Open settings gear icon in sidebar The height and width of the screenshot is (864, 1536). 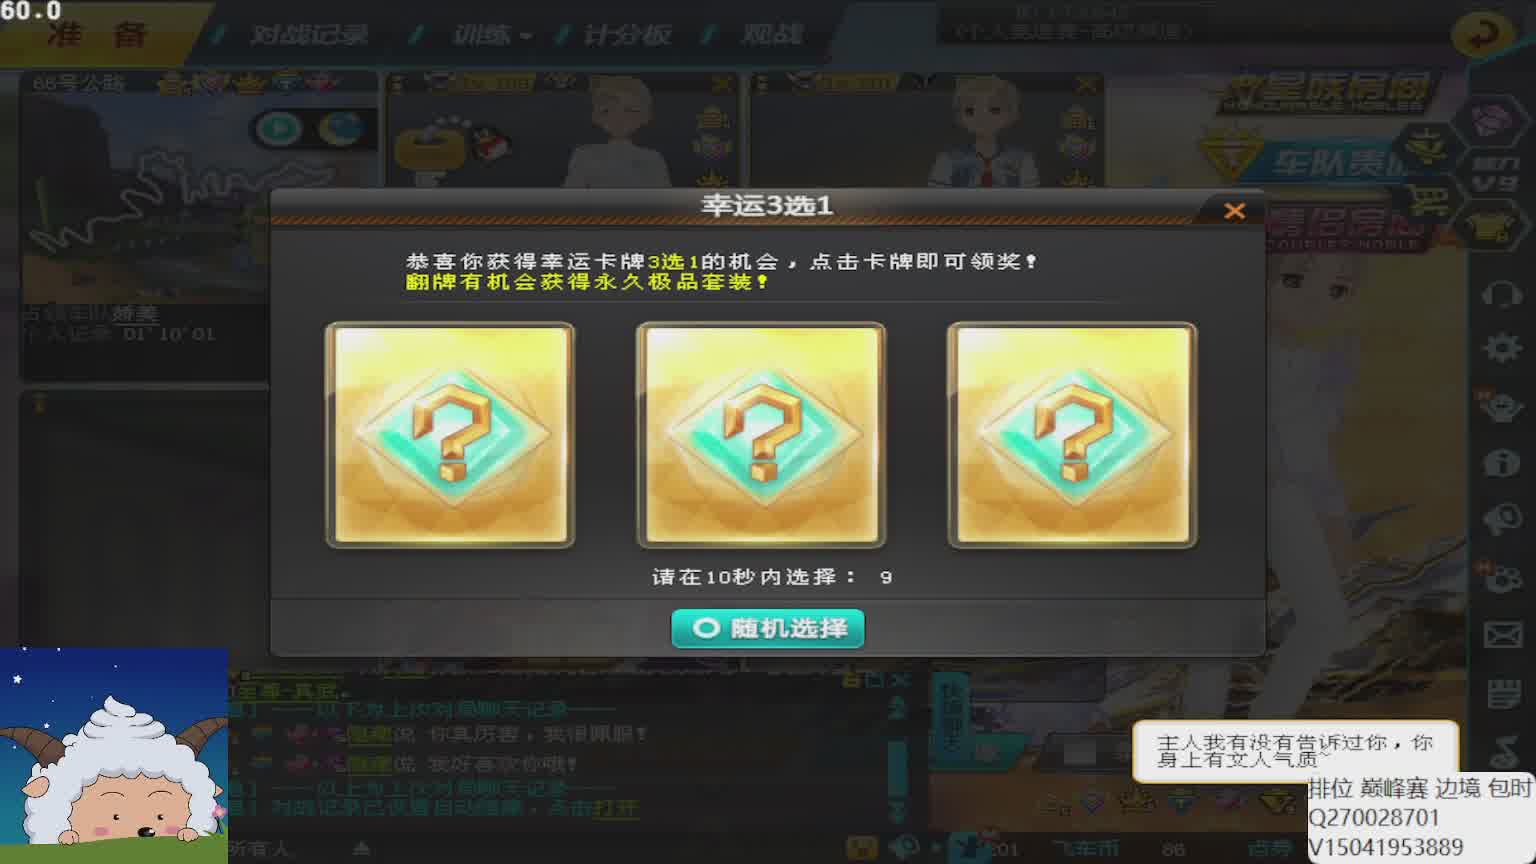(1502, 348)
